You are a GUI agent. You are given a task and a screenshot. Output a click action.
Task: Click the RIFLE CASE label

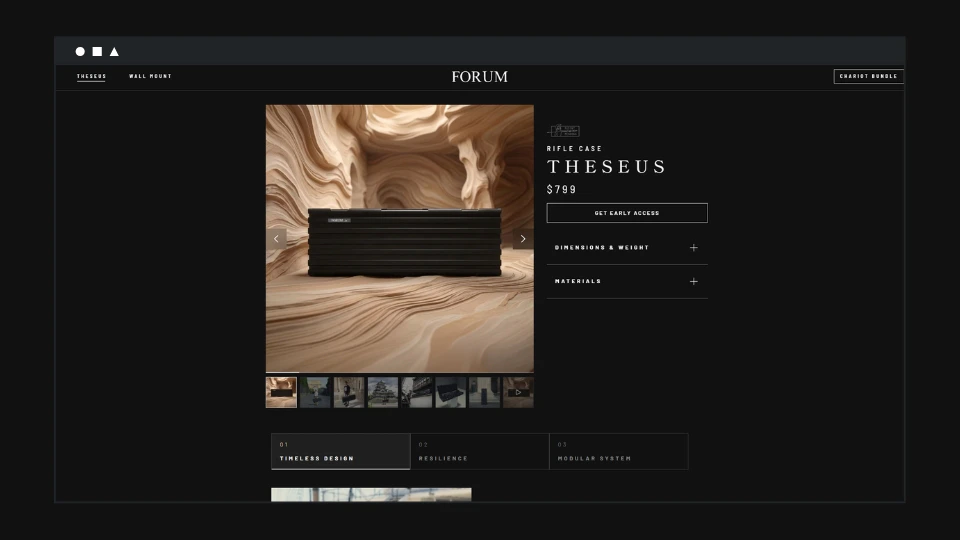[574, 149]
